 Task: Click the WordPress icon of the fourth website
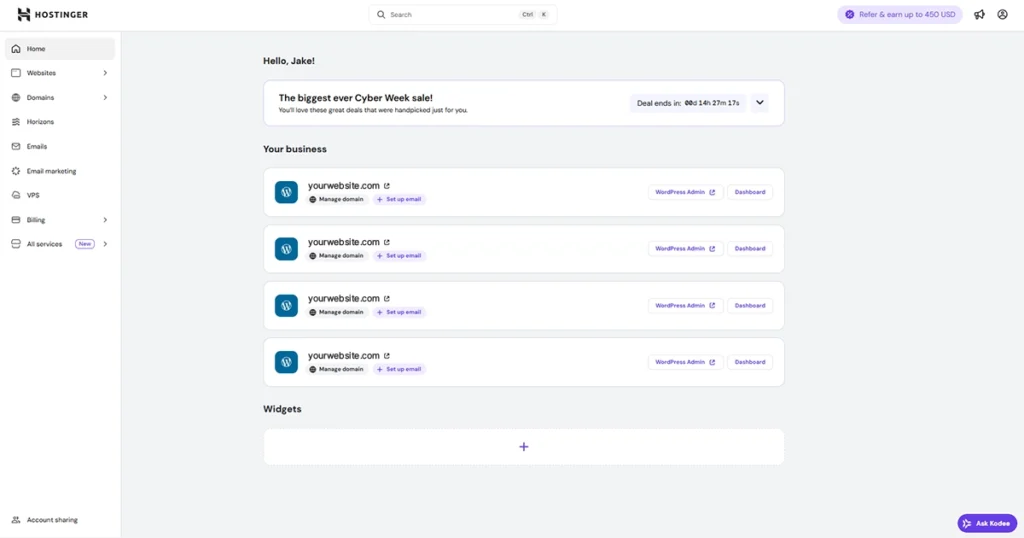(286, 362)
